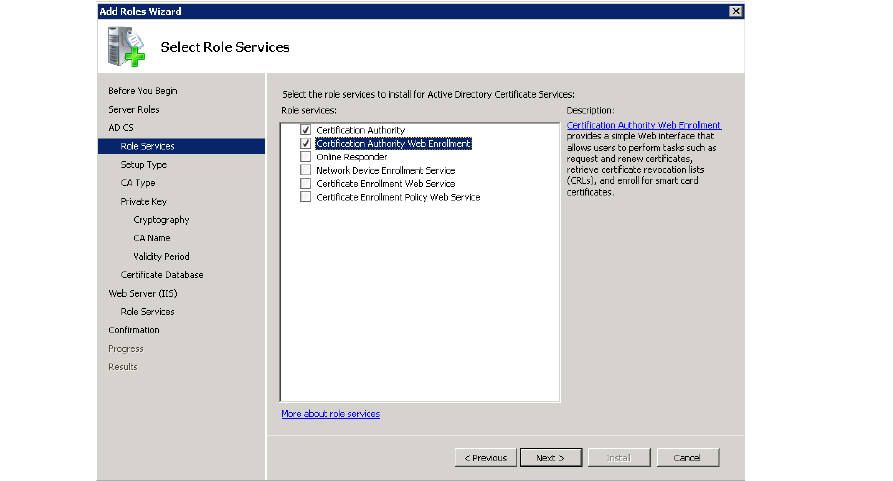Open the Confirmation step in sidebar
This screenshot has width=893, height=481.
[x=133, y=330]
